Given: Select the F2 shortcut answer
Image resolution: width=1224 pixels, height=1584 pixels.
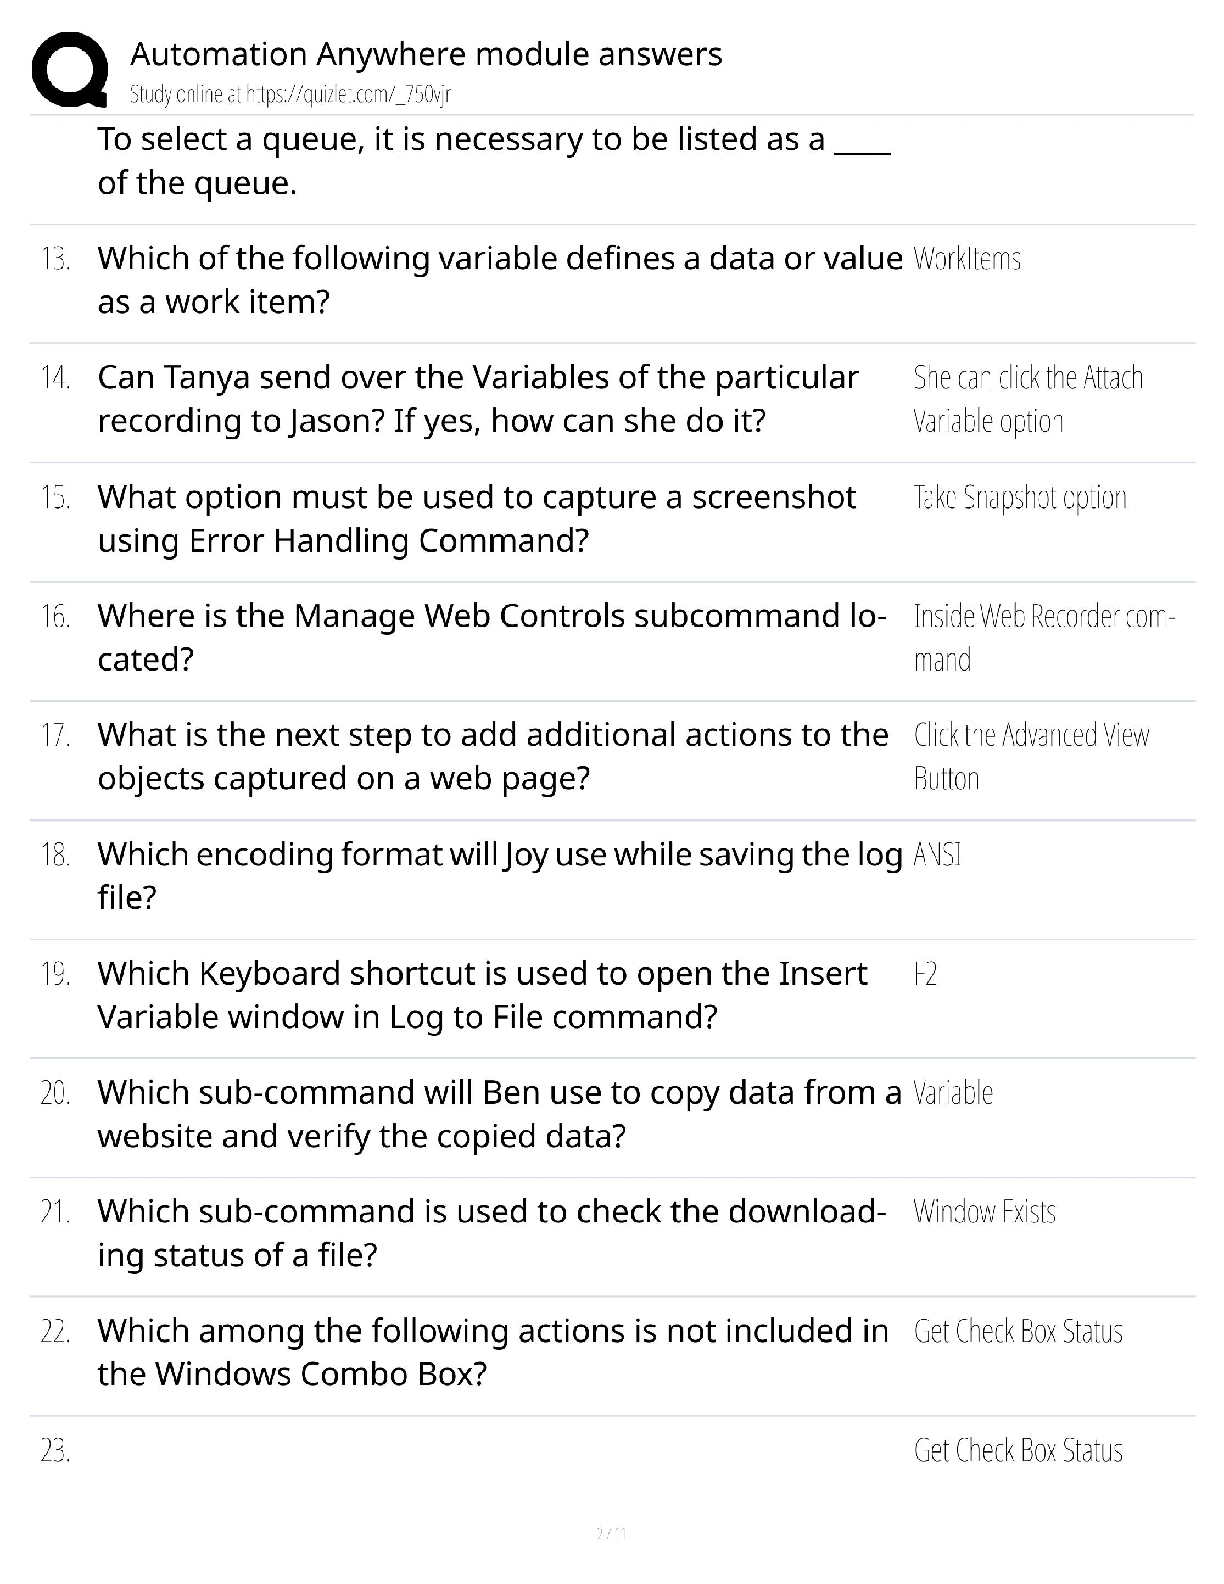Looking at the screenshot, I should click(925, 974).
